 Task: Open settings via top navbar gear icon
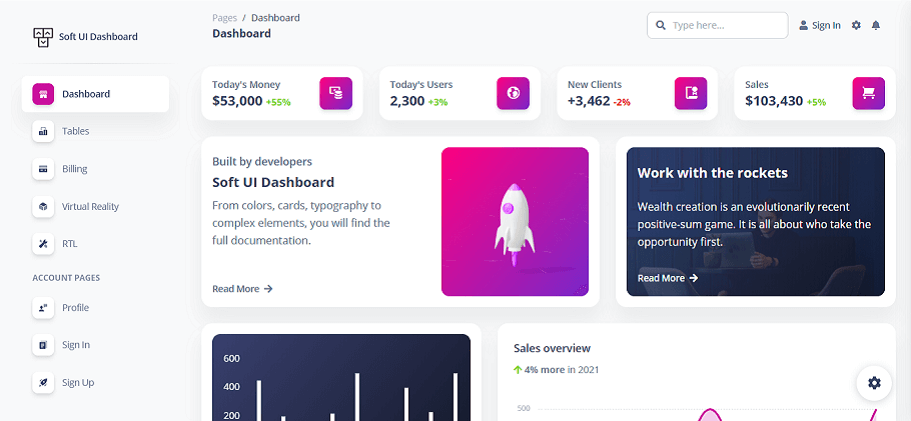pos(856,25)
